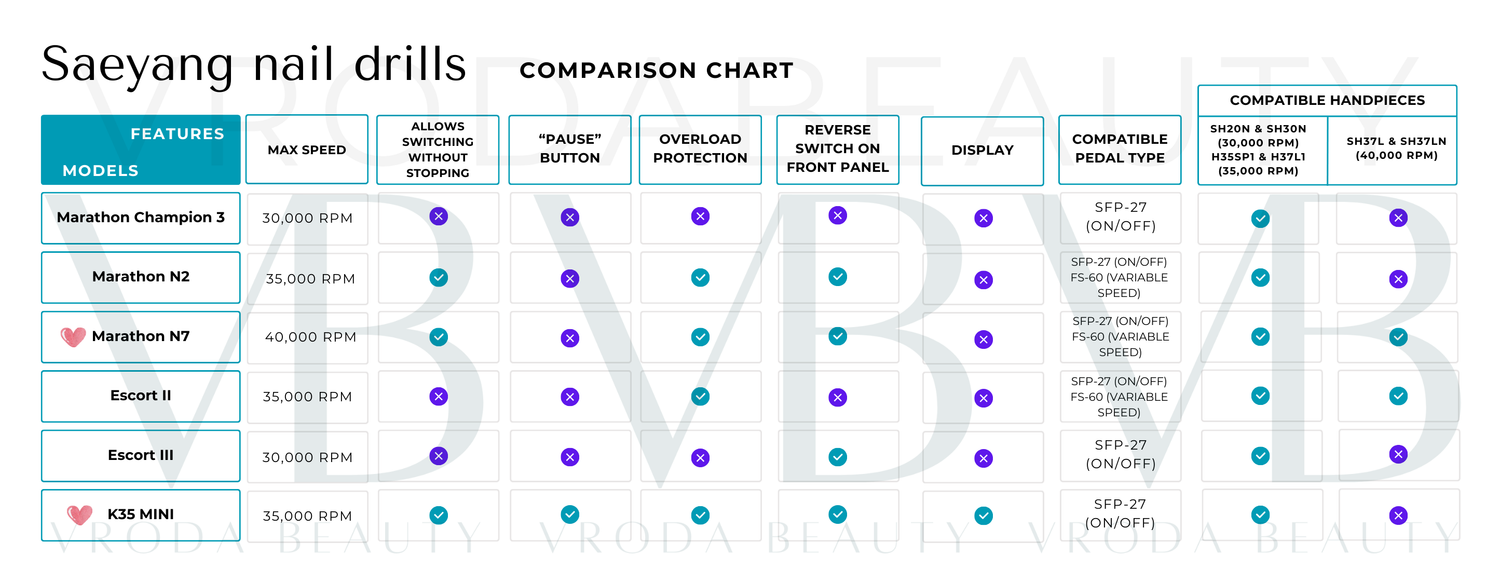Click Marathon N7's 40,000 RPM speed cell
Image resolution: width=1500 pixels, height=583 pixels.
coord(310,337)
